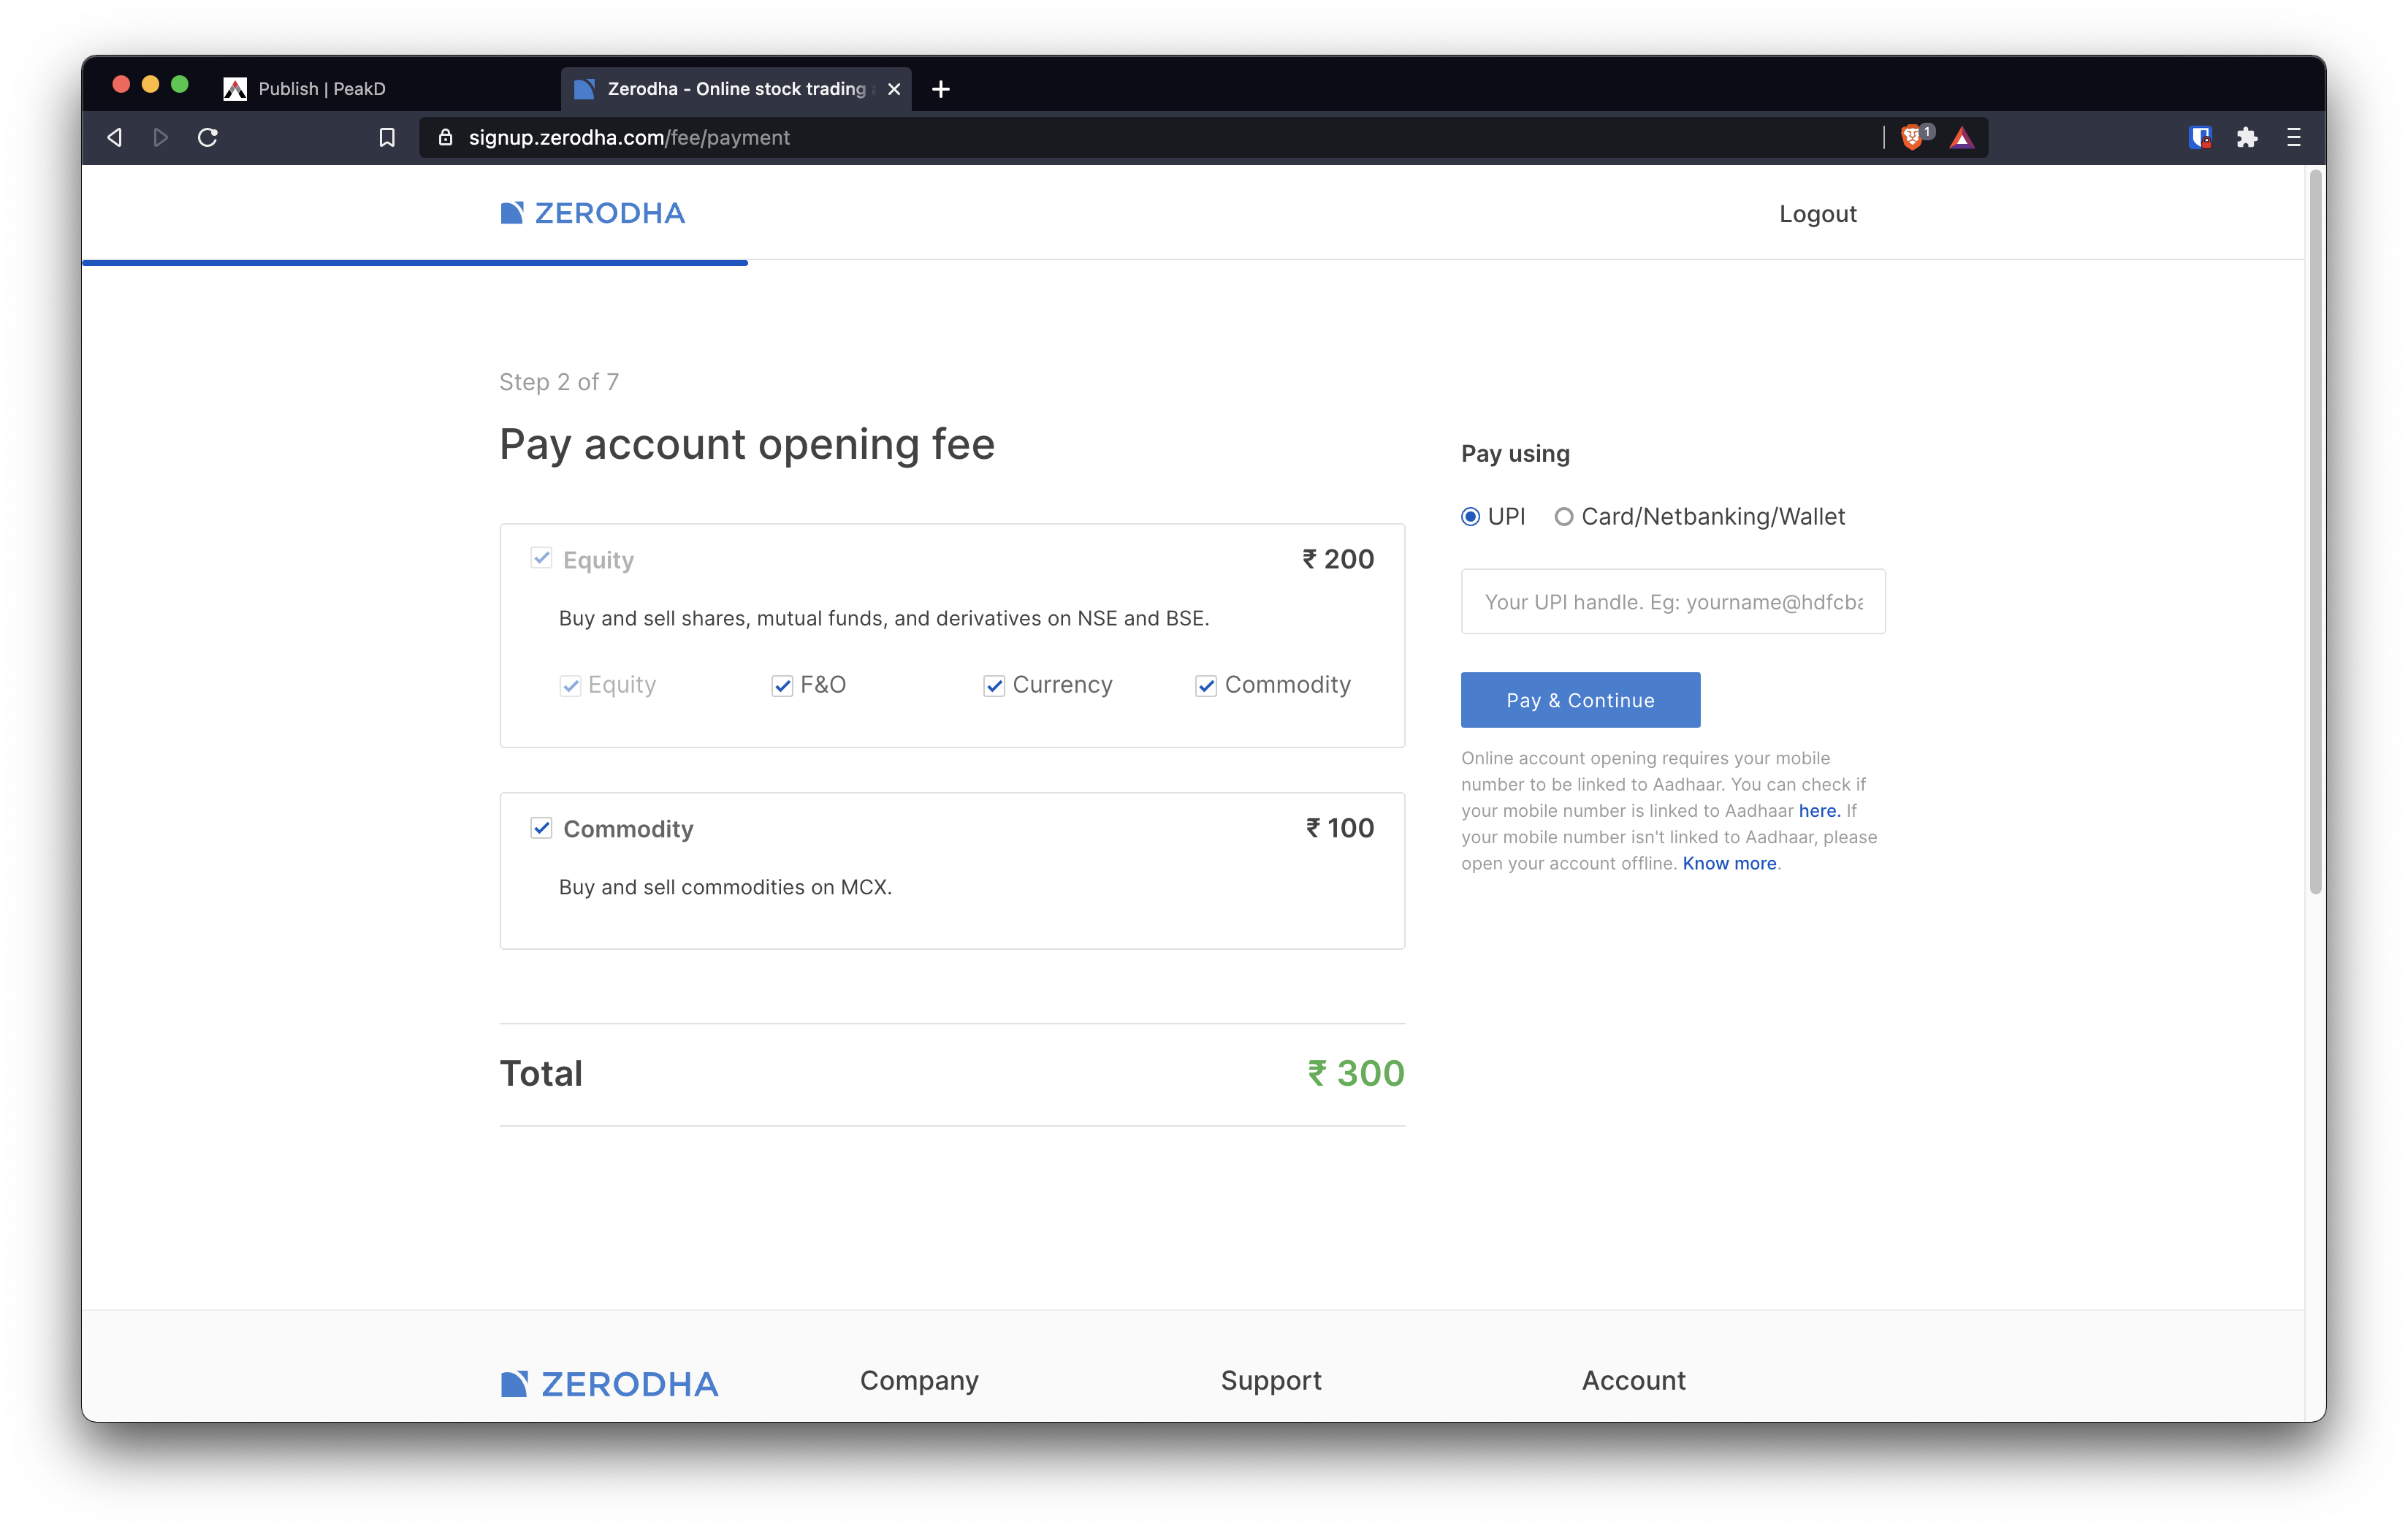Screen dimensions: 2408x1530
Task: Reload the Zerodha payment page
Action: pos(208,138)
